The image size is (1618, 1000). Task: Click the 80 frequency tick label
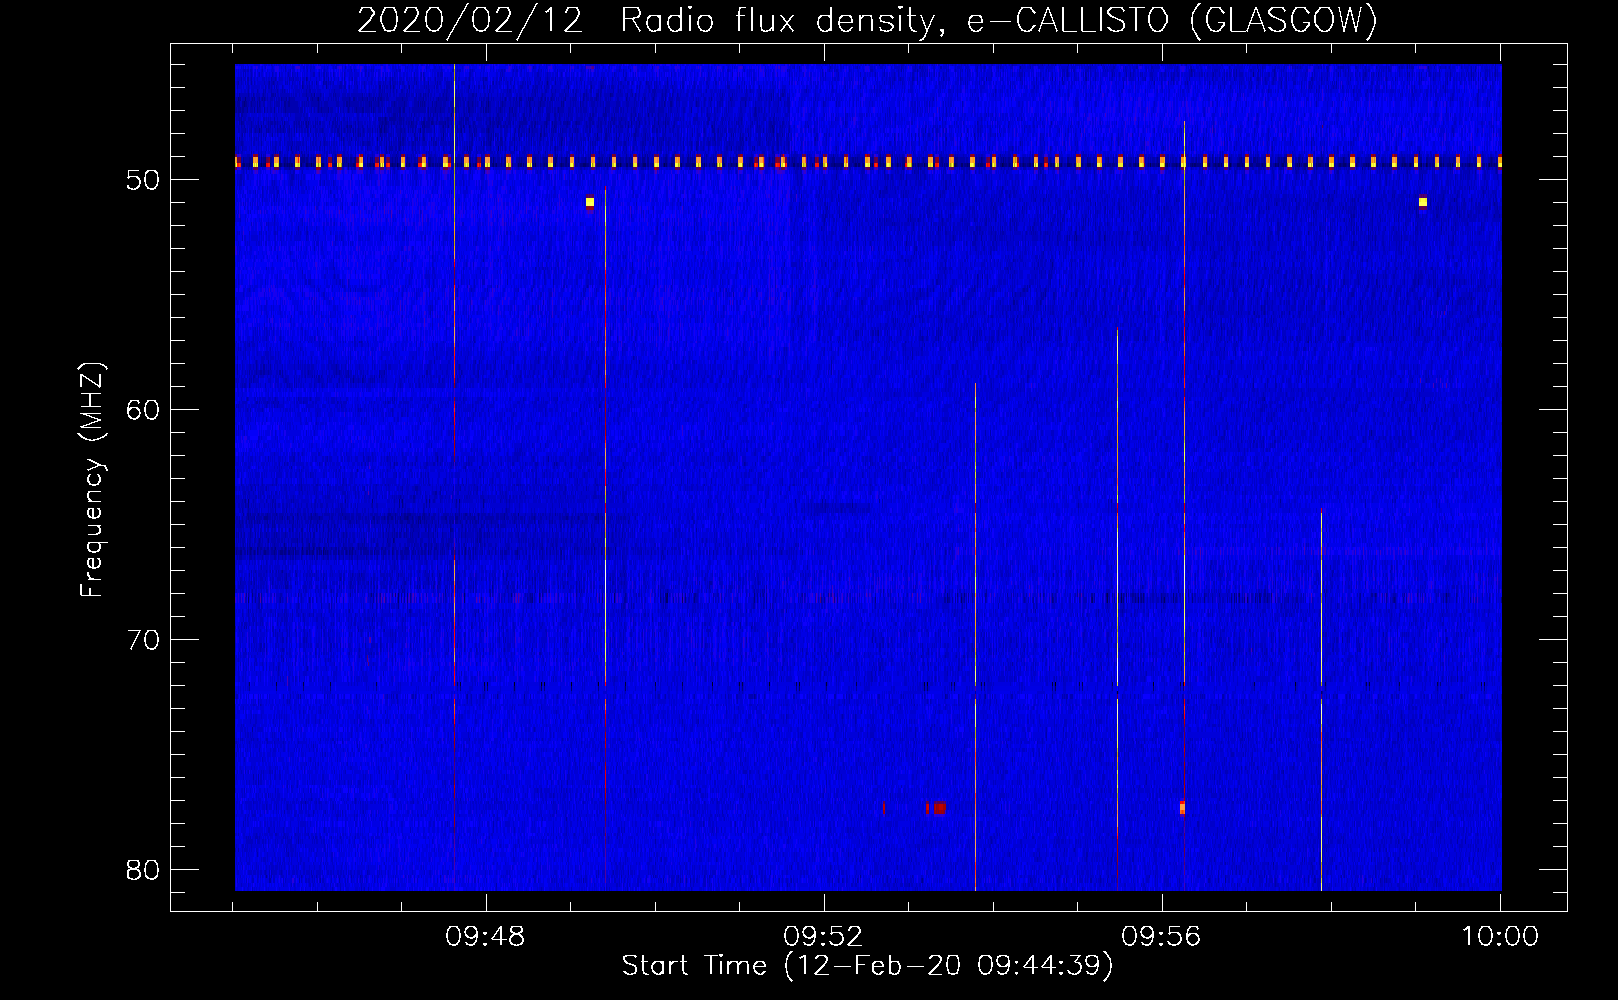point(144,870)
